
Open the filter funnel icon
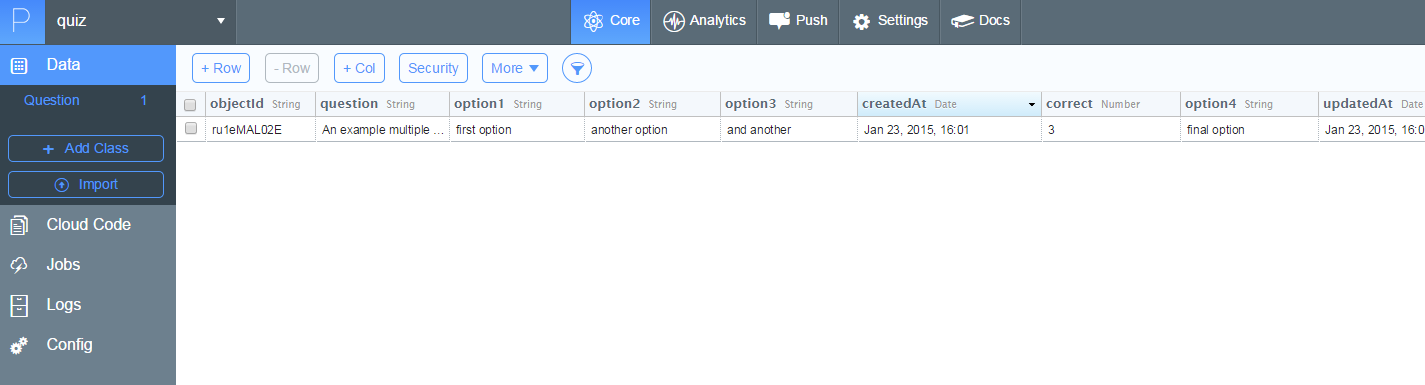577,68
